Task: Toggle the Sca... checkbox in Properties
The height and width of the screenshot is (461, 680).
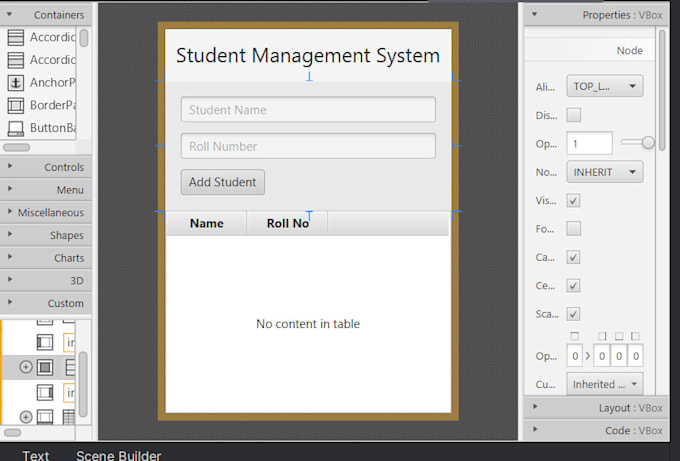Action: click(x=573, y=314)
